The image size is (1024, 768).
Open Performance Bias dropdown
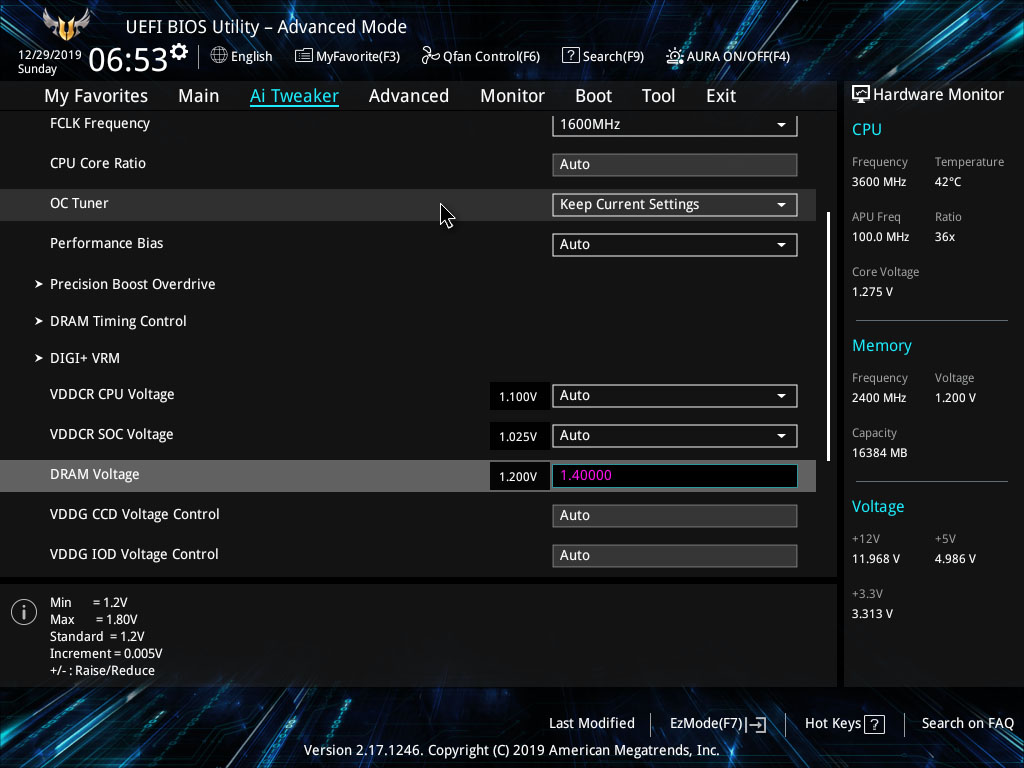[675, 244]
